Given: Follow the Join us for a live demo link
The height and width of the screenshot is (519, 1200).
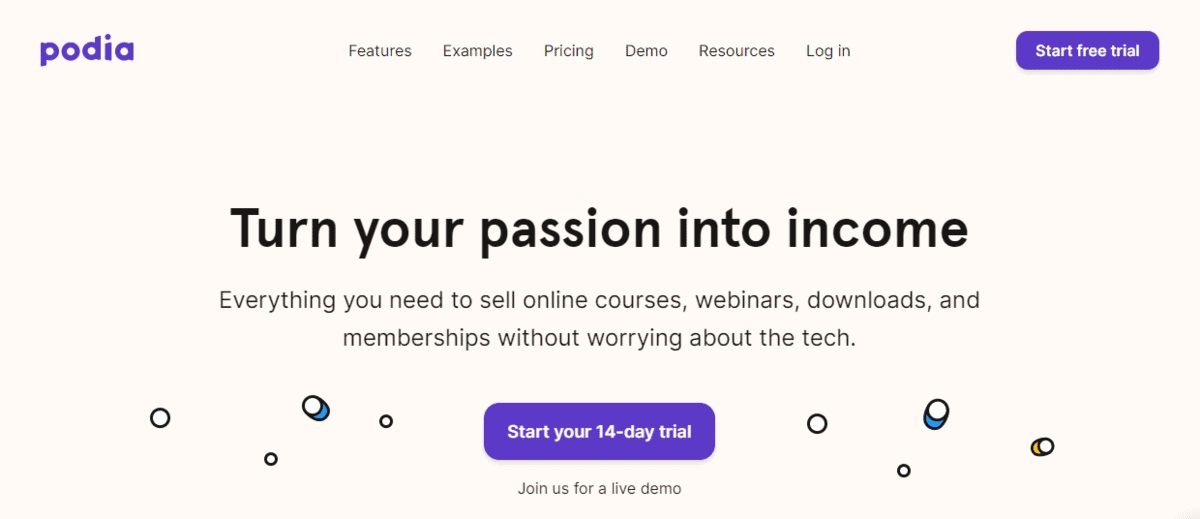Looking at the screenshot, I should pyautogui.click(x=599, y=489).
